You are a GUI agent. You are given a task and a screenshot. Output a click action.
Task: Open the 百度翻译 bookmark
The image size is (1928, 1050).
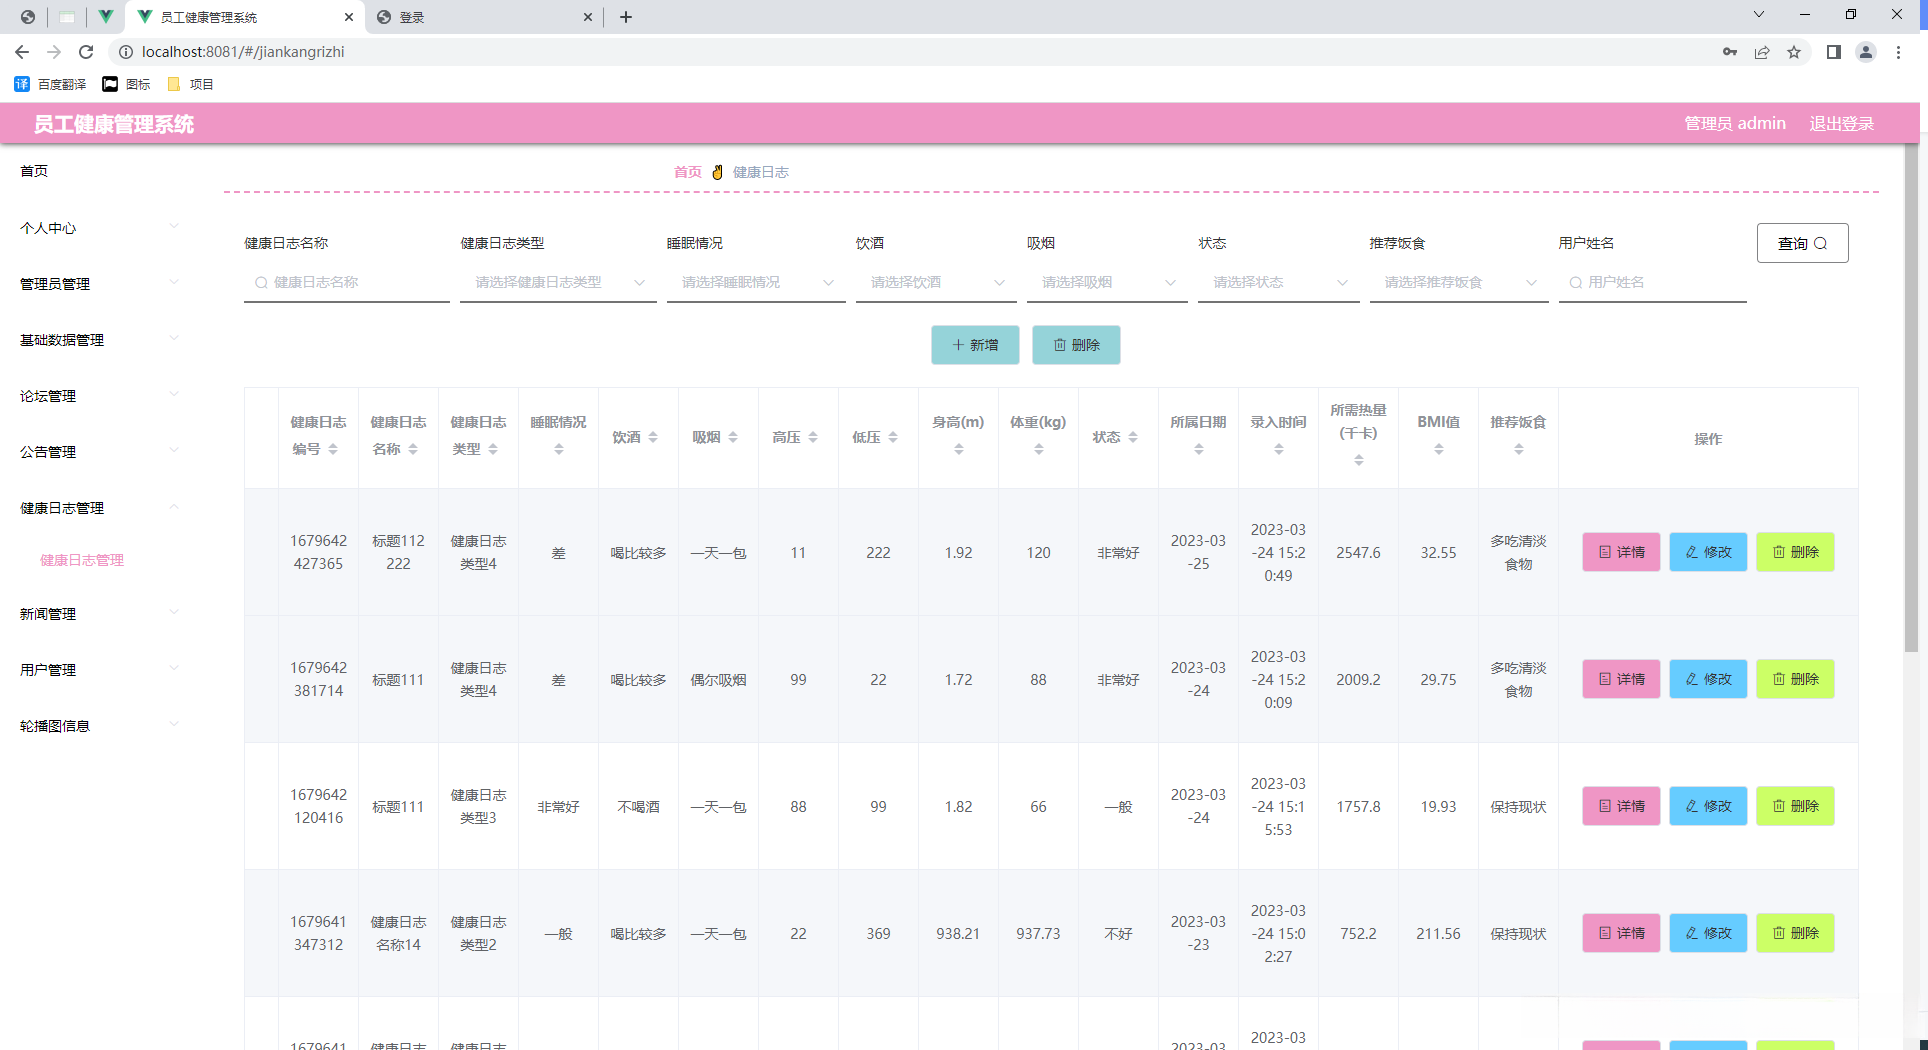51,84
